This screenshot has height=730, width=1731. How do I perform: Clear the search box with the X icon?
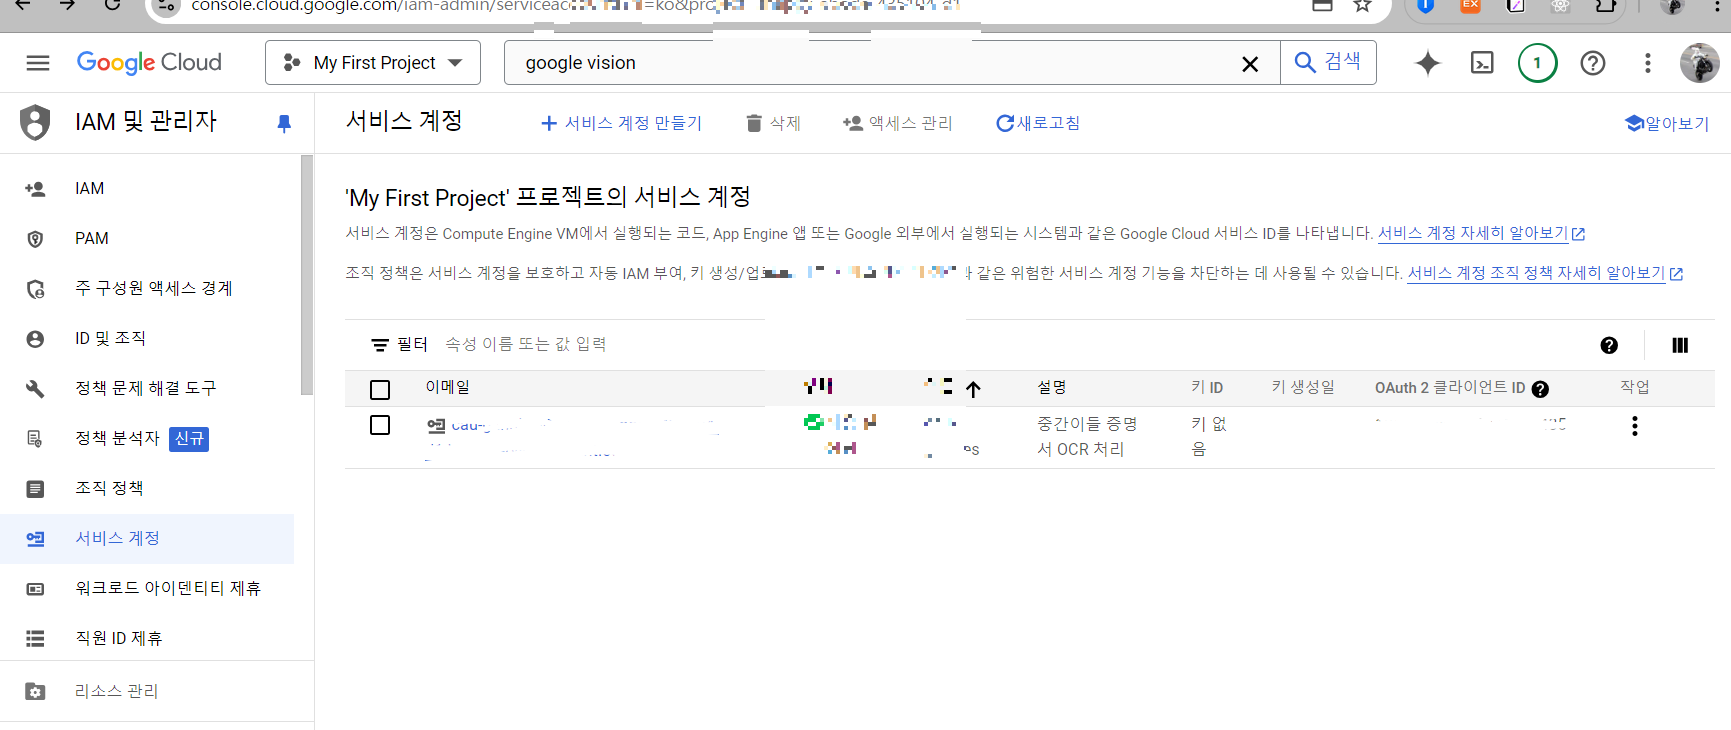coord(1250,64)
